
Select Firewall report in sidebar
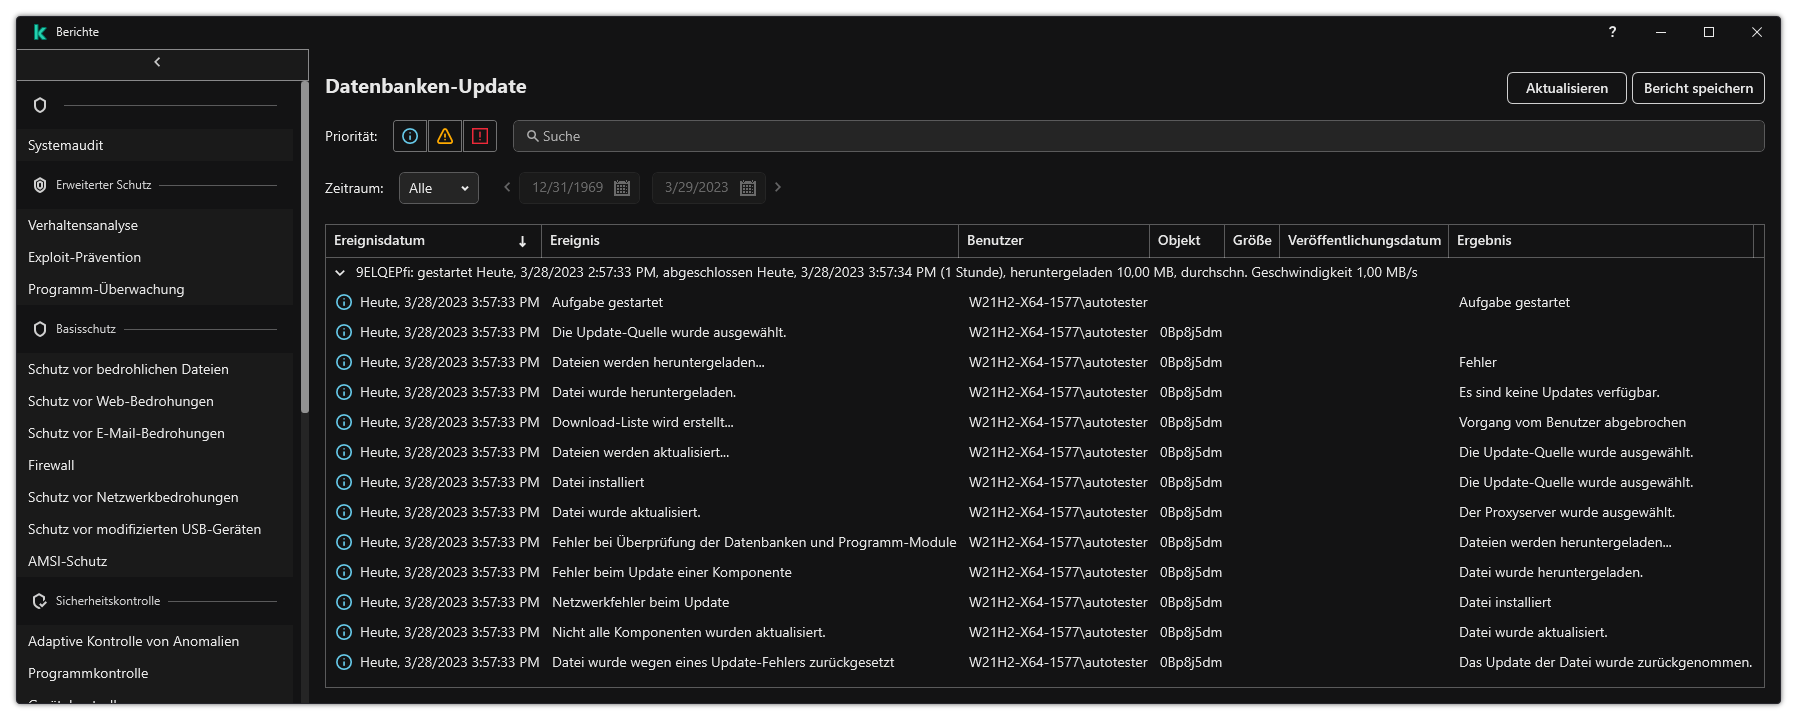coord(51,465)
